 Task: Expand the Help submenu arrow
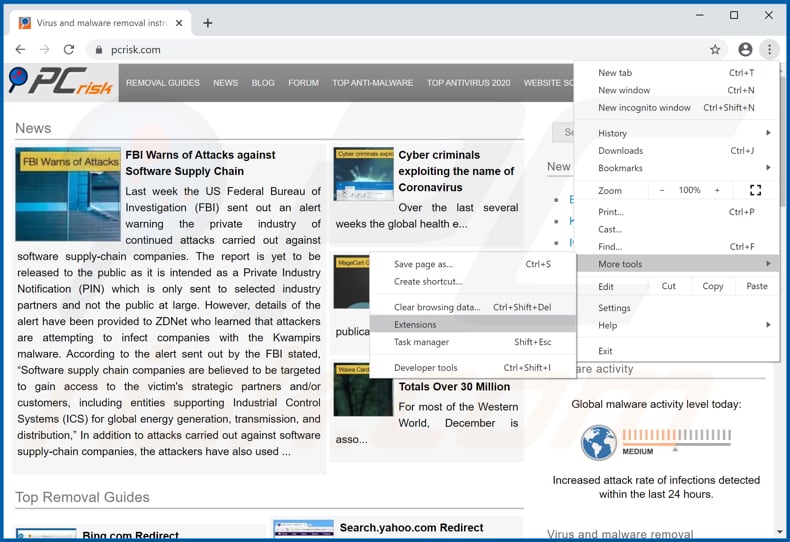[768, 325]
